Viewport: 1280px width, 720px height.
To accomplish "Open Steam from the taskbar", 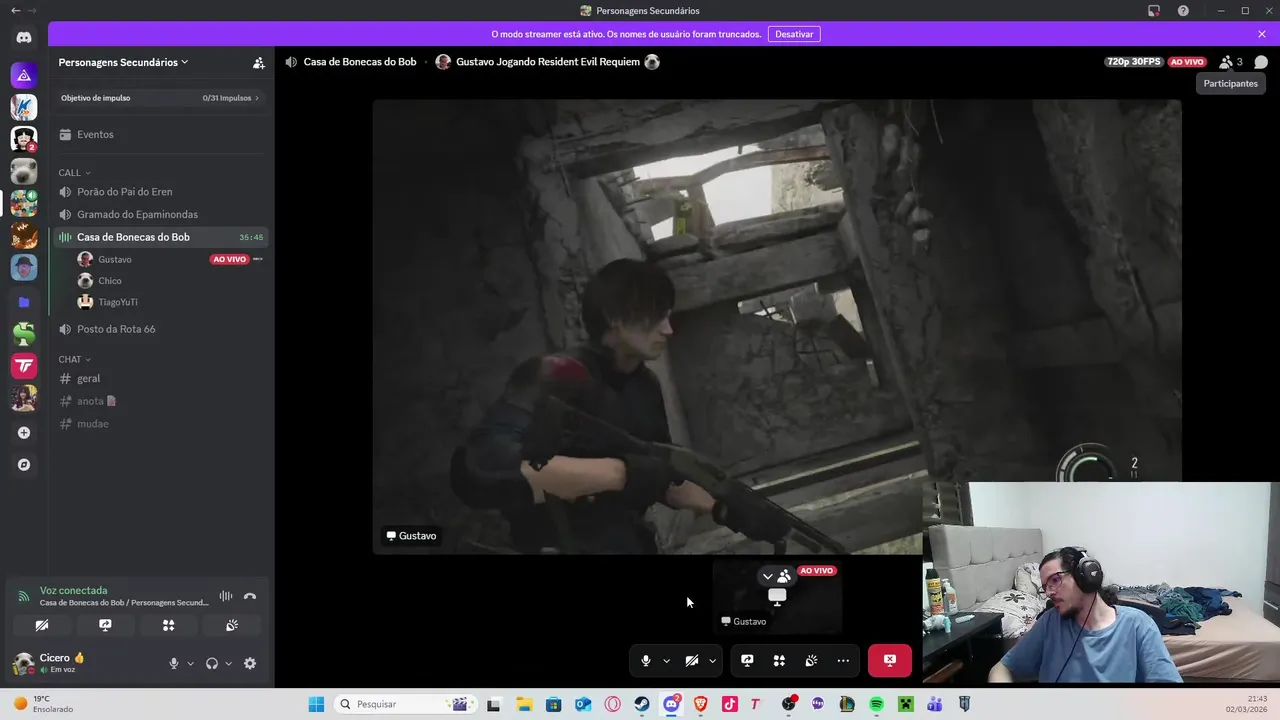I will click(x=642, y=704).
